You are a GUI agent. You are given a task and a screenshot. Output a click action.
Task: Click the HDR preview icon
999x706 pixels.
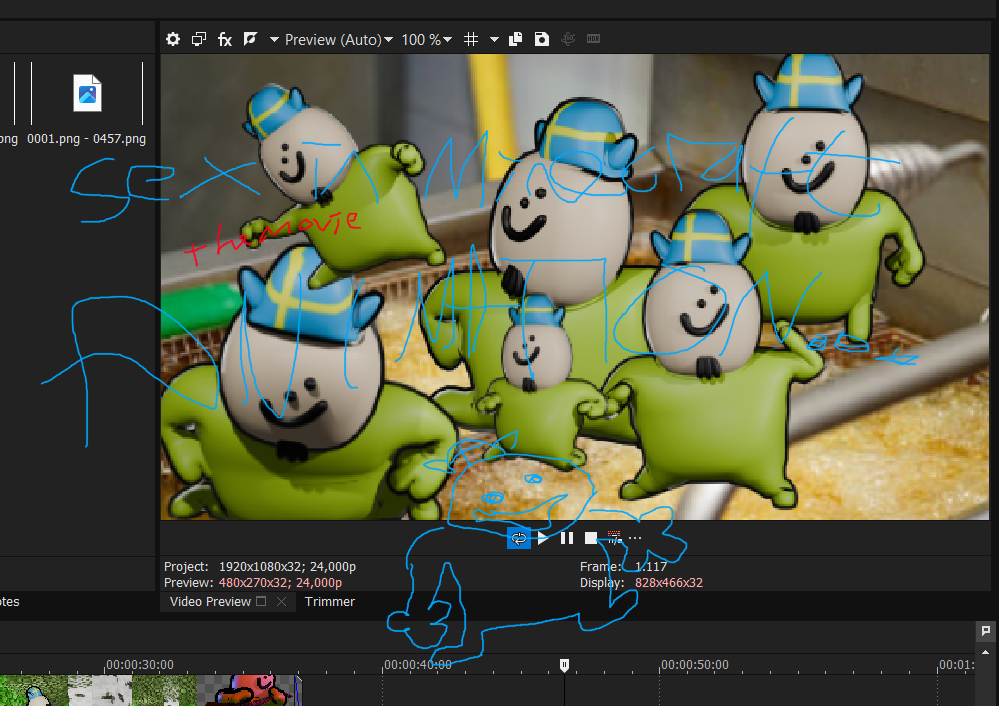pos(593,39)
